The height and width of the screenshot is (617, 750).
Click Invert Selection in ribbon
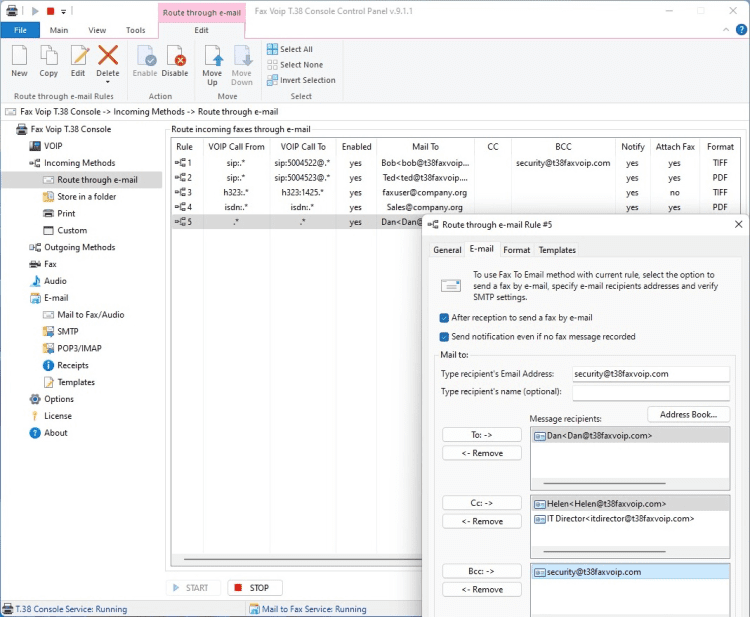pyautogui.click(x=300, y=80)
